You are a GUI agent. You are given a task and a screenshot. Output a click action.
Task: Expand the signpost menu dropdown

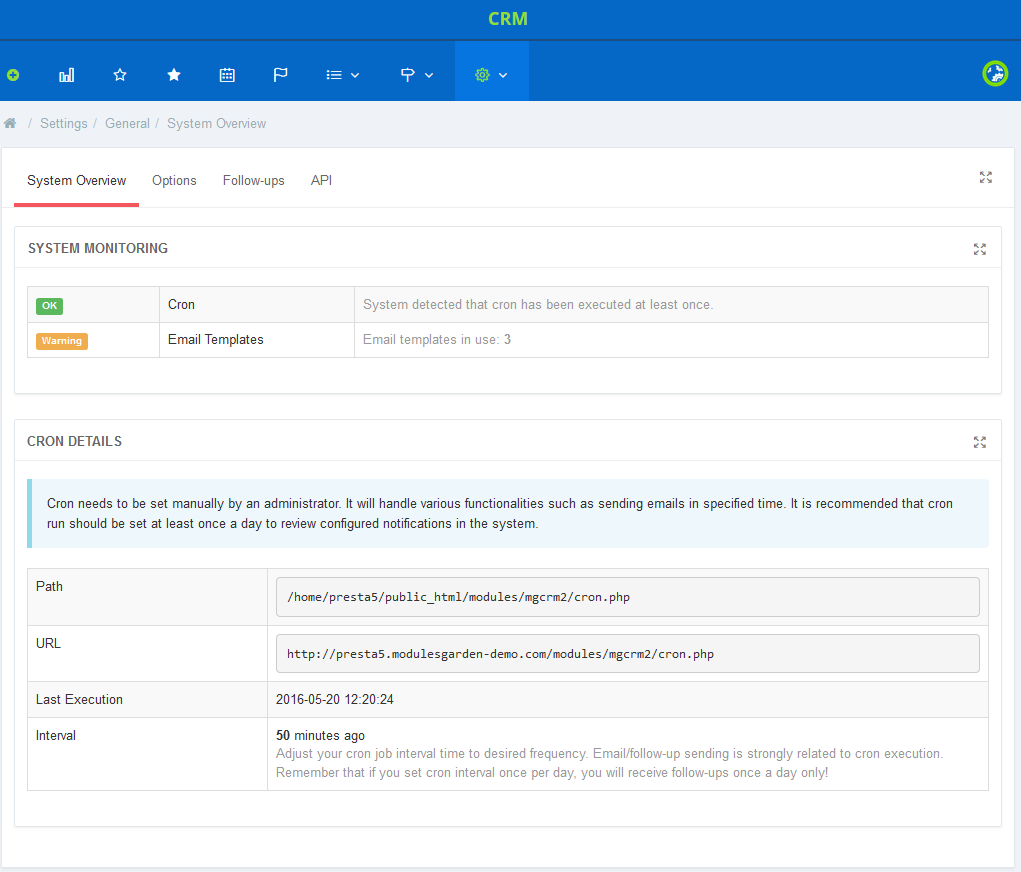click(417, 75)
